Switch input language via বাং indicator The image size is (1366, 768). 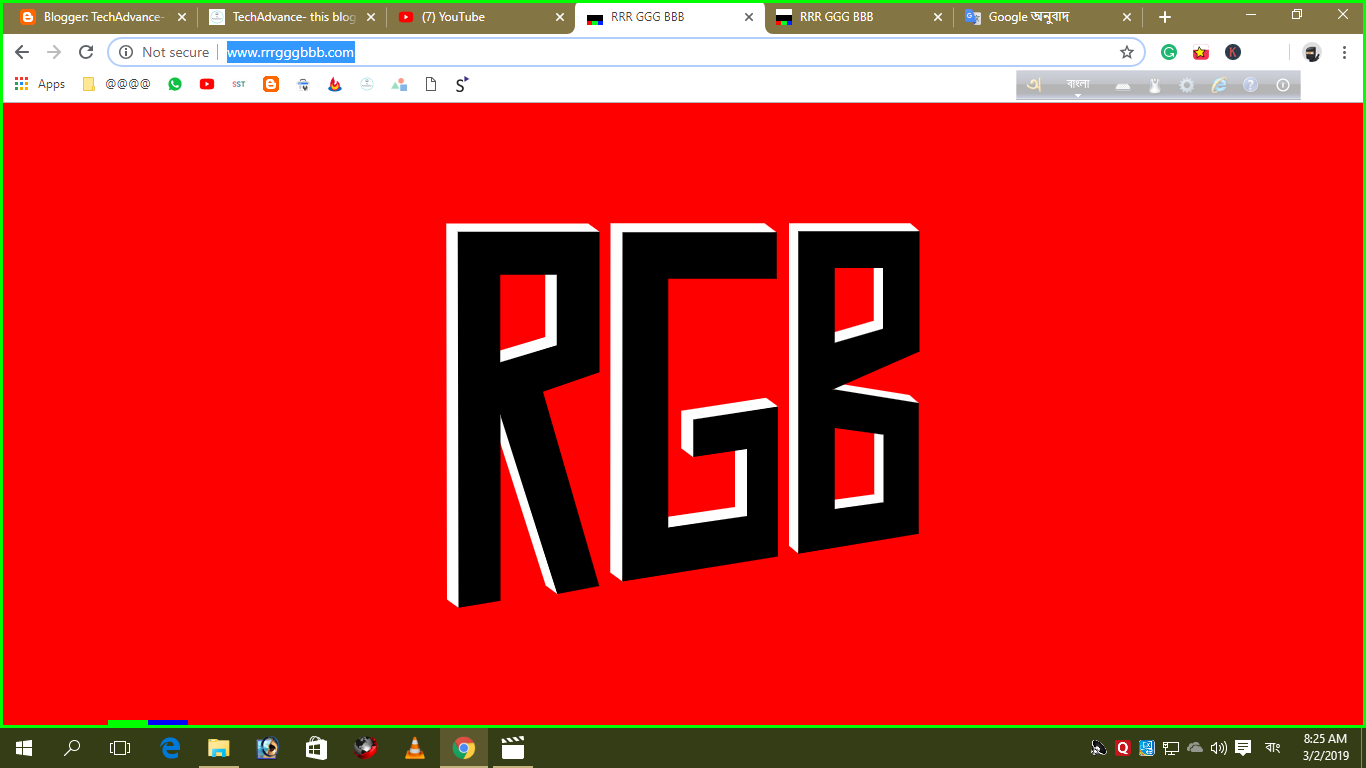[x=1273, y=748]
